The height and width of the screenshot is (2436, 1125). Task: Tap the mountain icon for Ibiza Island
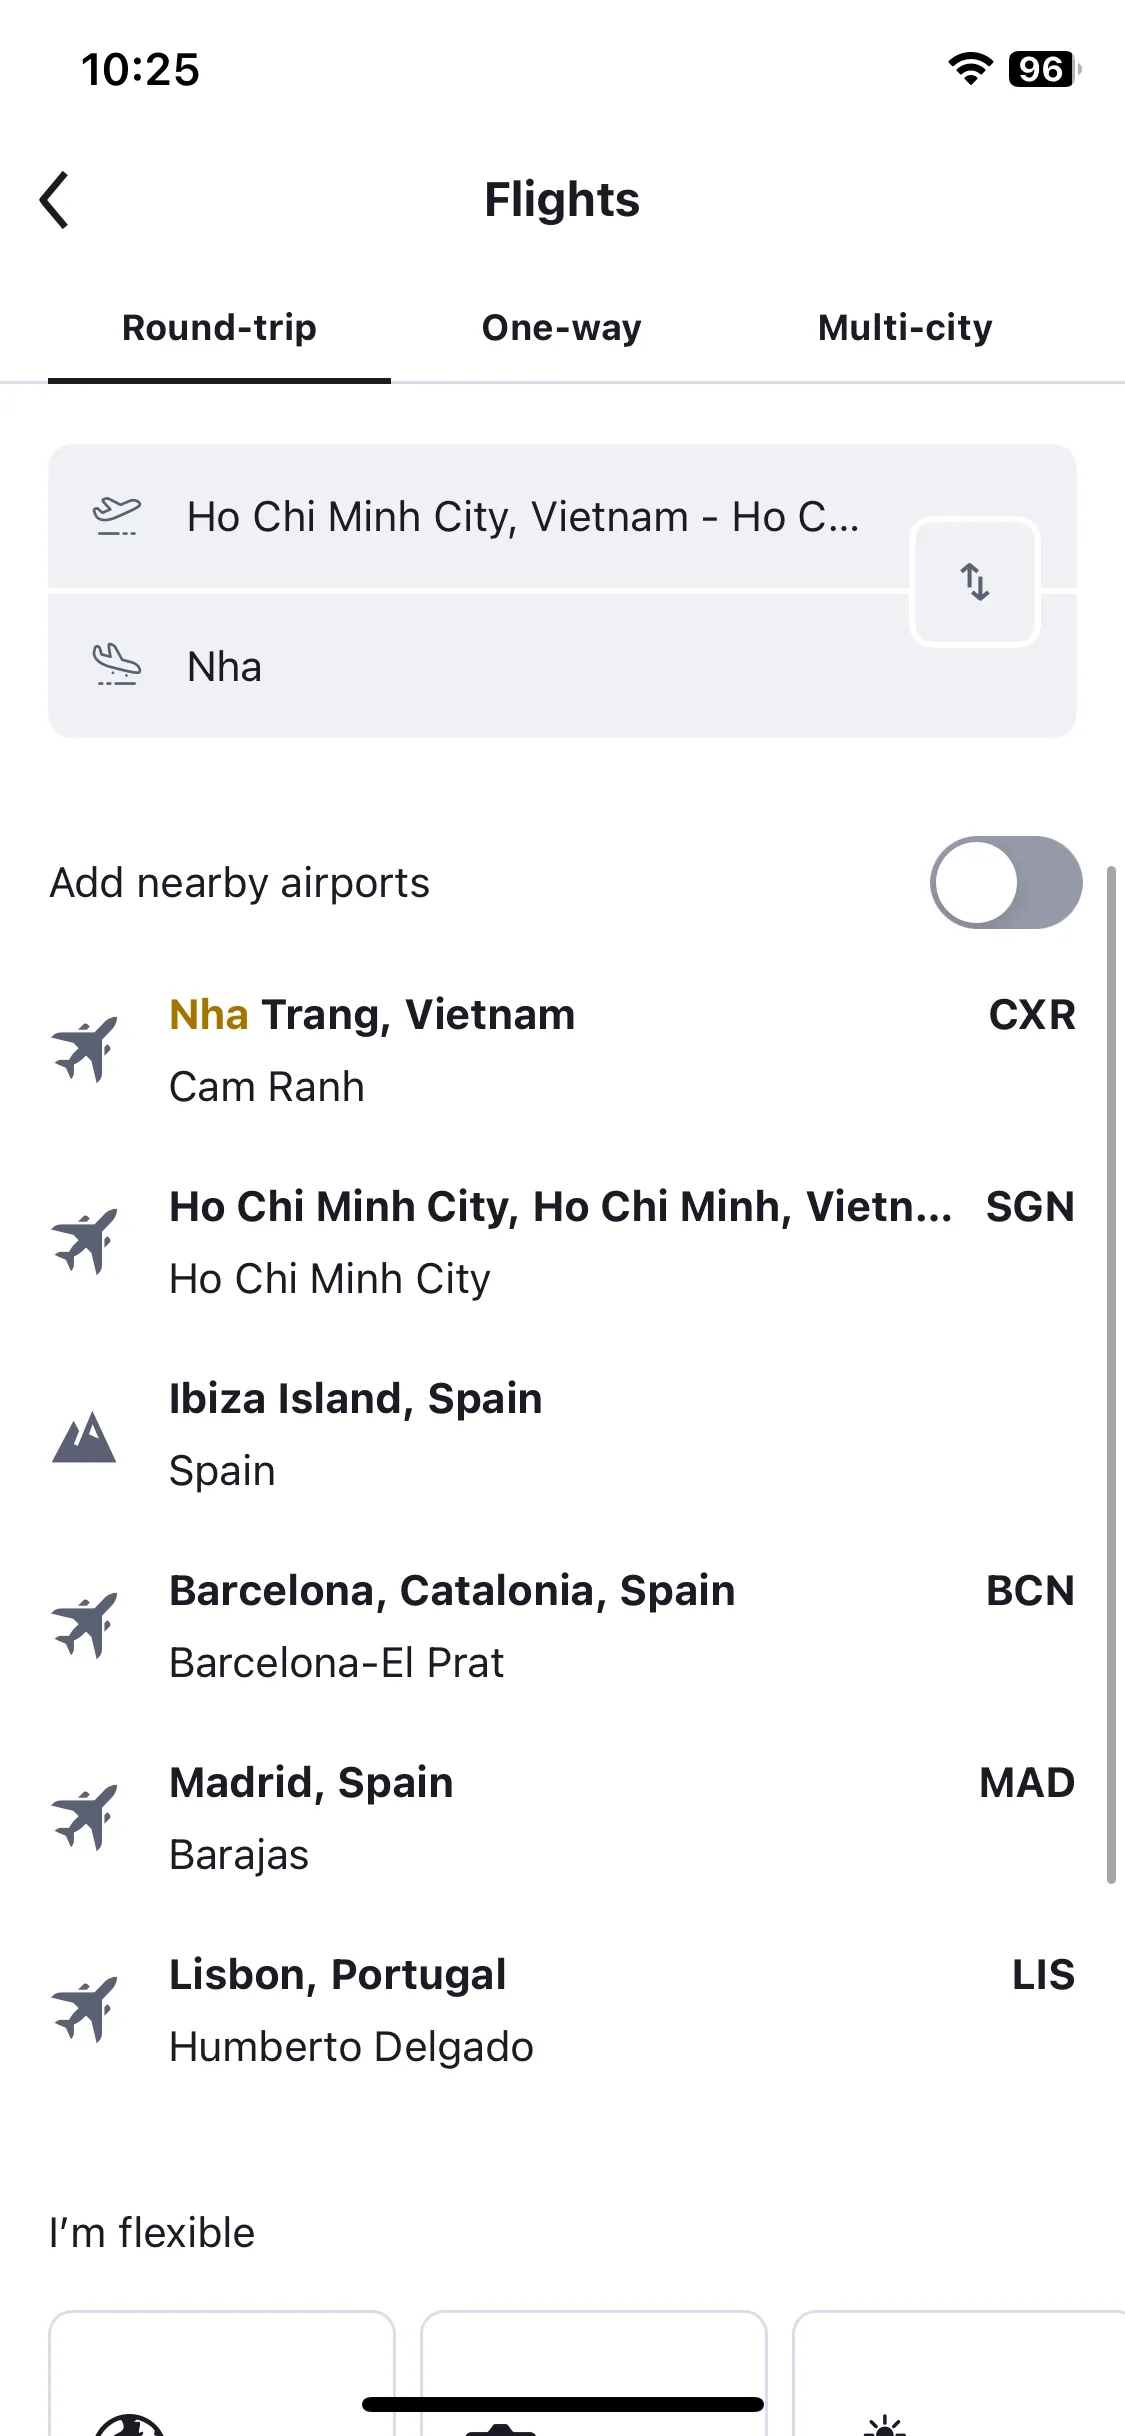[x=84, y=1436]
